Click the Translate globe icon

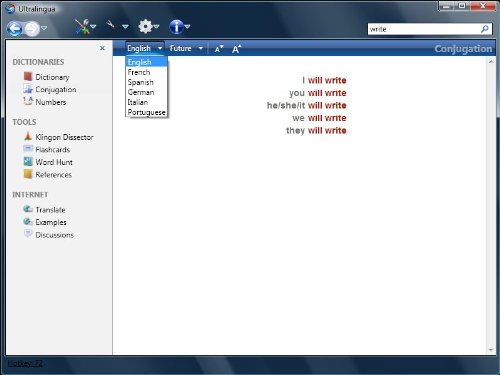[28, 209]
